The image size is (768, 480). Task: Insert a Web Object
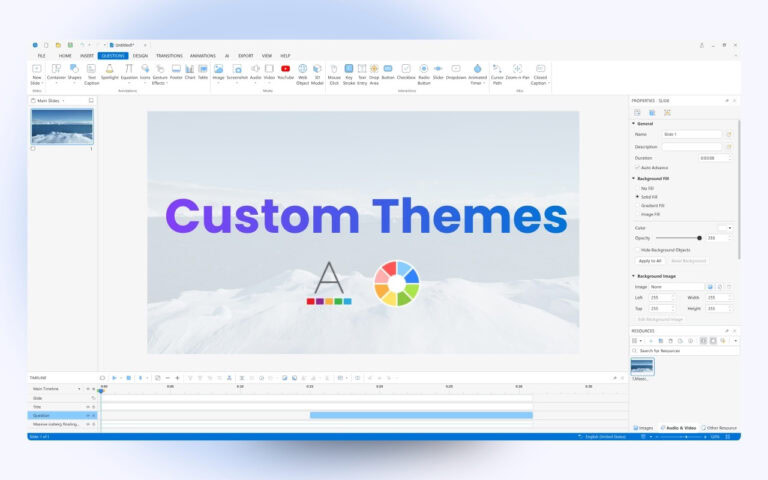303,74
